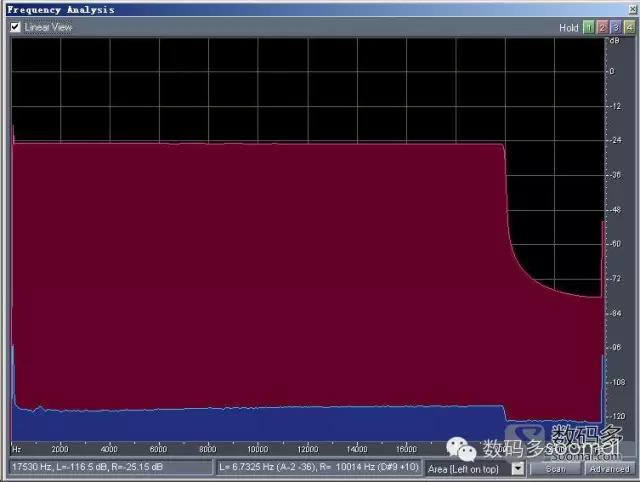The image size is (640, 482).
Task: Click the display style dropdown arrow
Action: (518, 469)
